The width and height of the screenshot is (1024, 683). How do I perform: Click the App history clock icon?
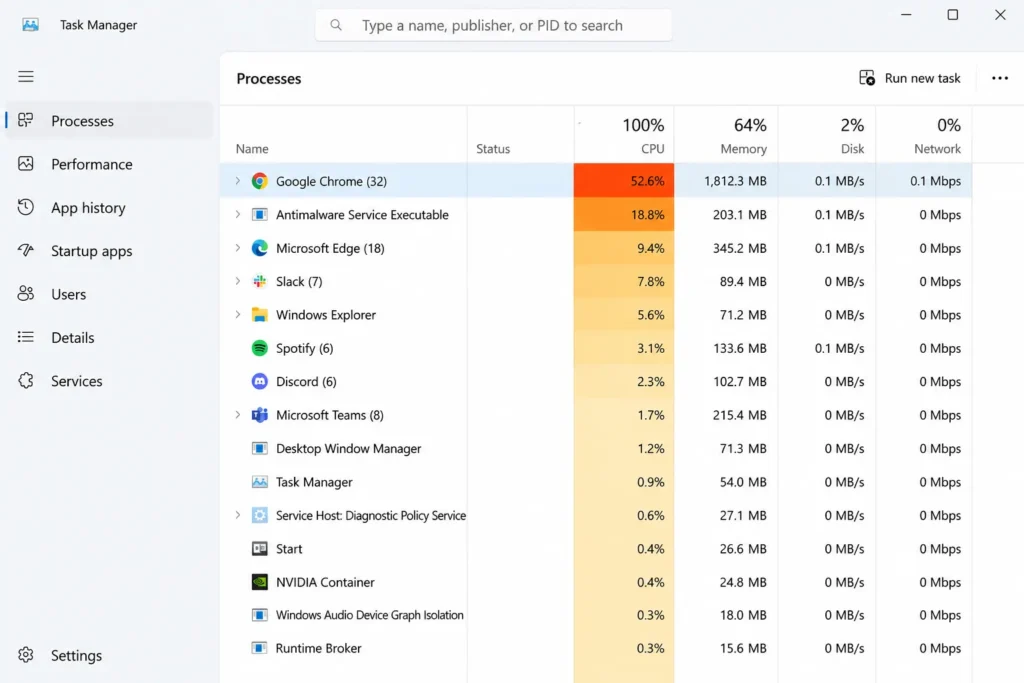point(25,207)
